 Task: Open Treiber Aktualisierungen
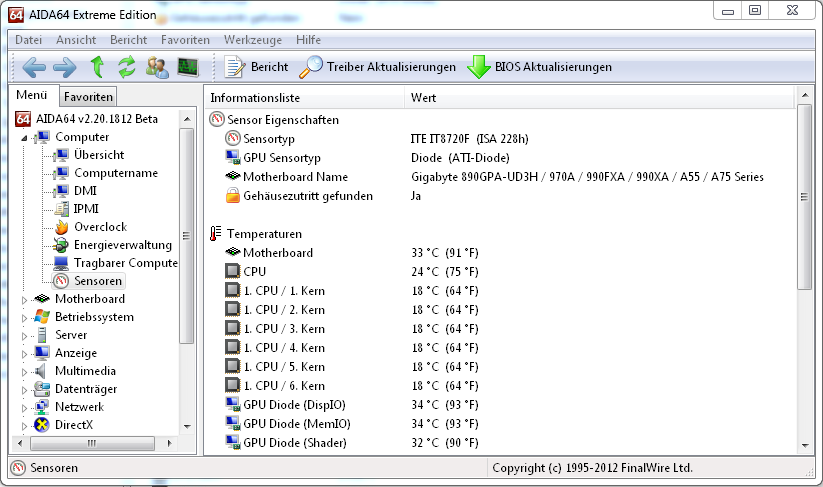click(377, 67)
